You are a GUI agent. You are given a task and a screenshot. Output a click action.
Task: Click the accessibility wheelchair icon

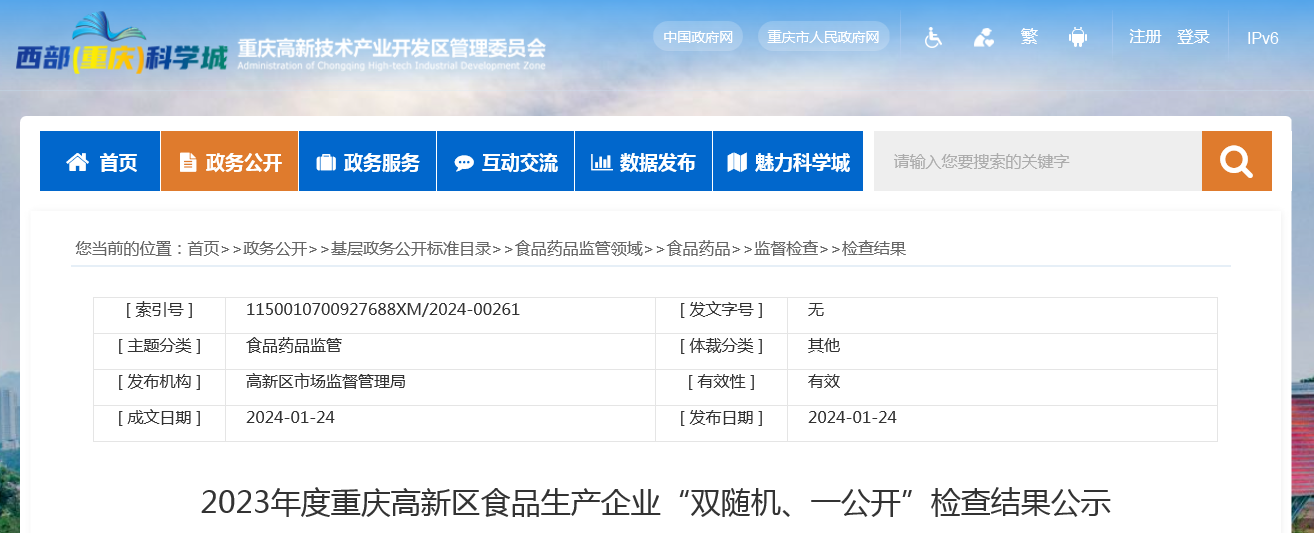pyautogui.click(x=933, y=37)
